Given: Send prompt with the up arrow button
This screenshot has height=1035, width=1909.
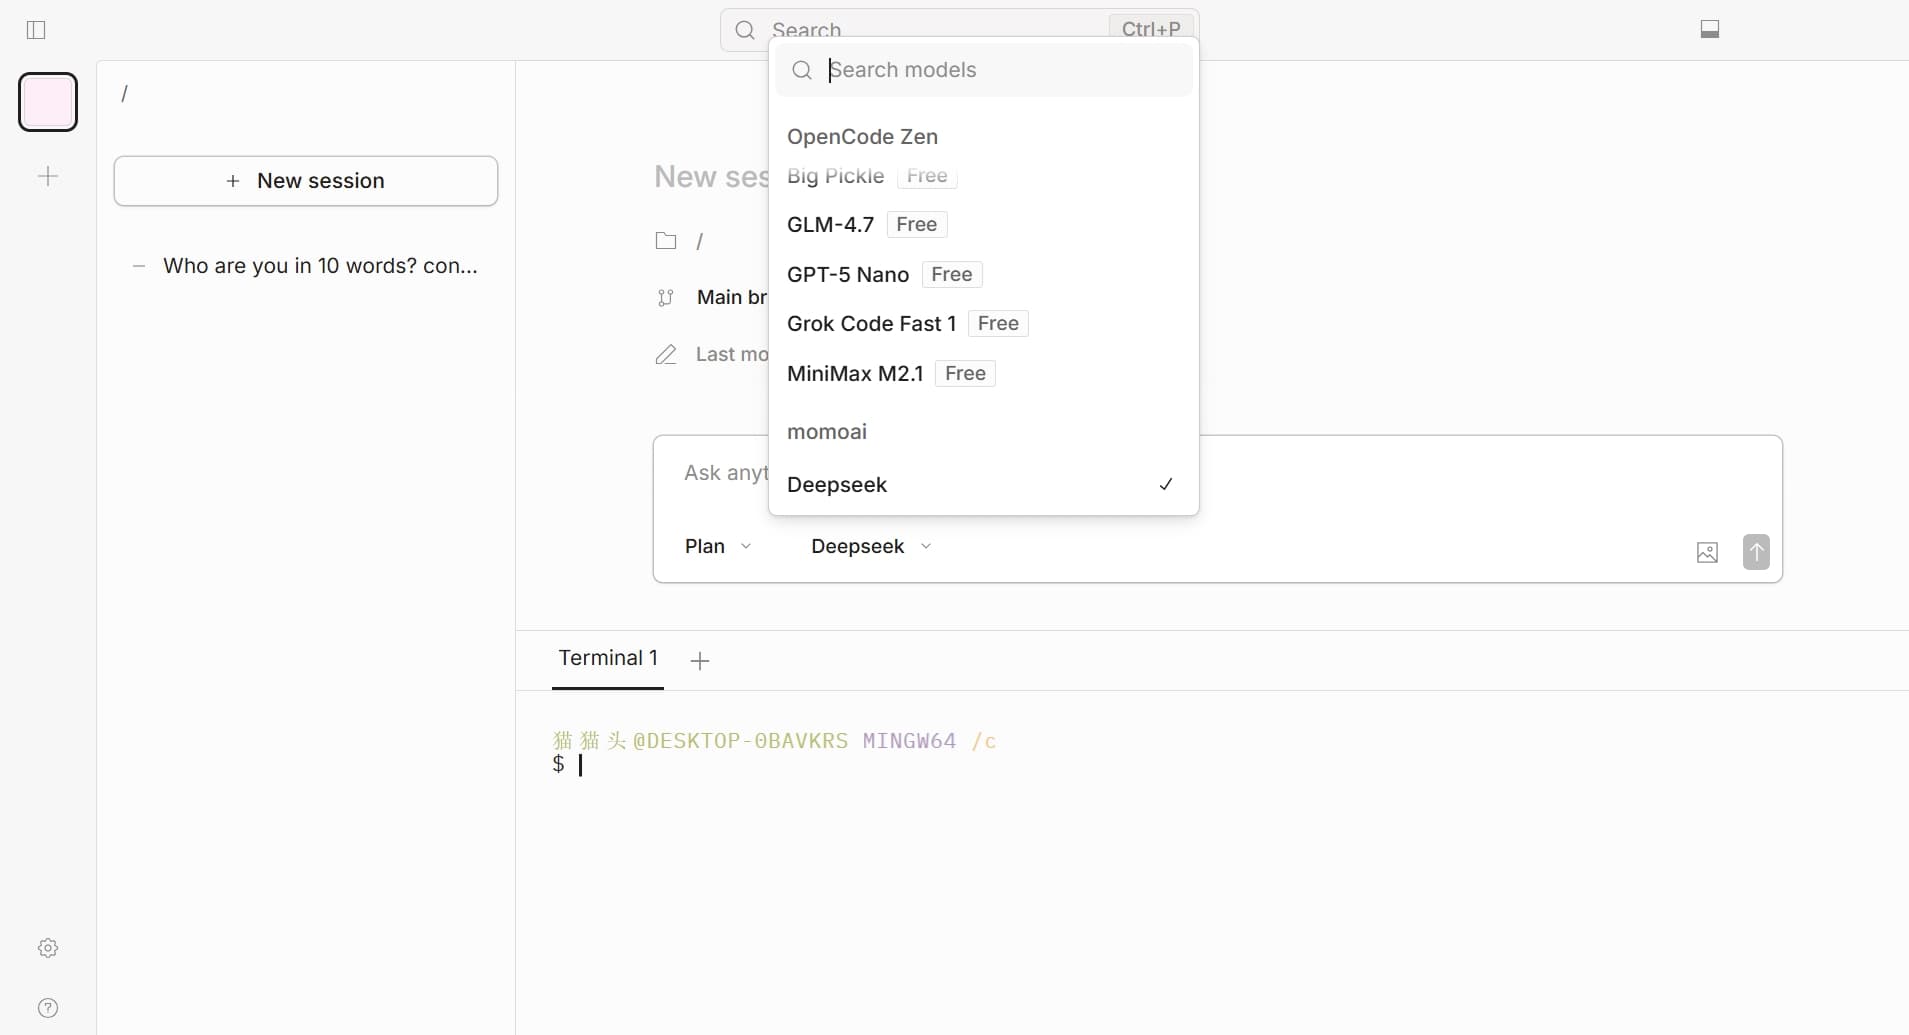Looking at the screenshot, I should (x=1756, y=552).
